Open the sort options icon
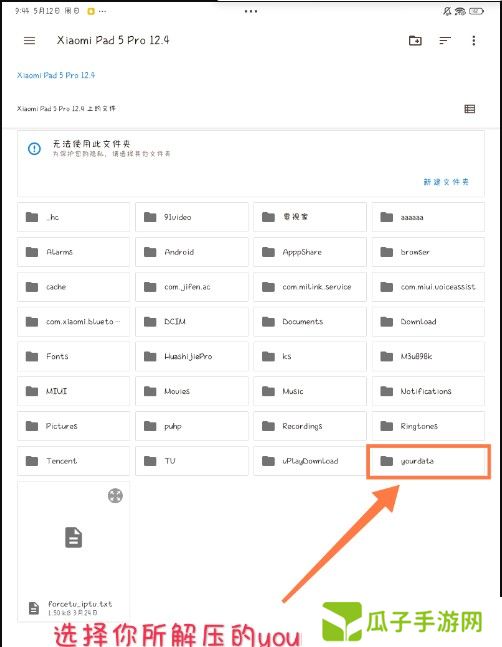 (x=445, y=40)
